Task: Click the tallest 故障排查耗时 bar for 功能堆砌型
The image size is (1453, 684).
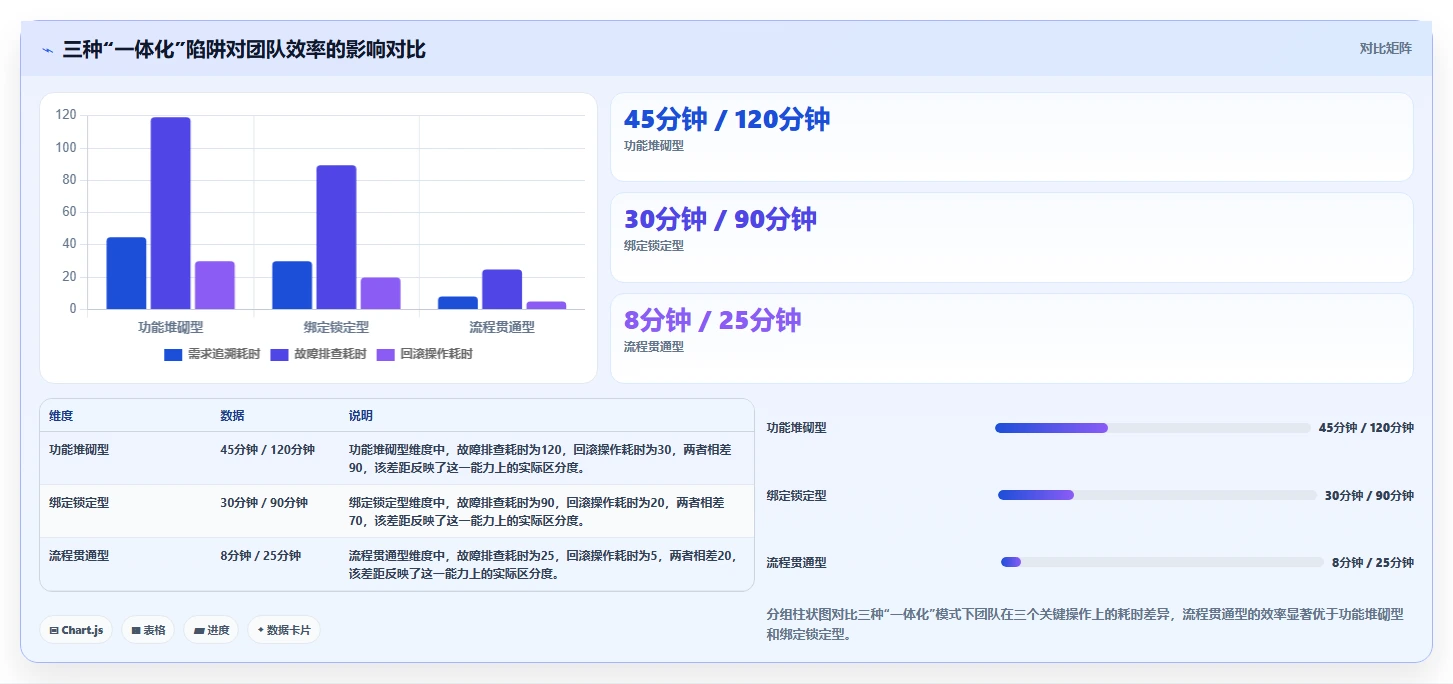Action: click(x=171, y=213)
